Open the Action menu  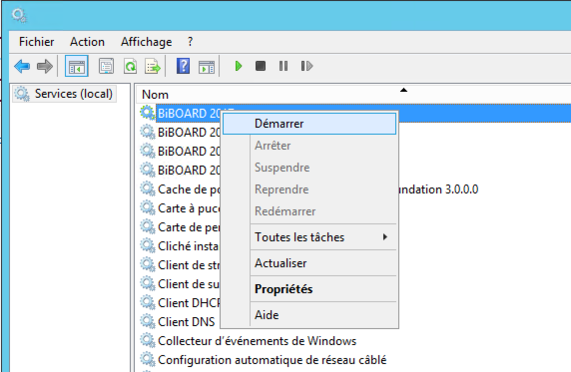click(87, 42)
